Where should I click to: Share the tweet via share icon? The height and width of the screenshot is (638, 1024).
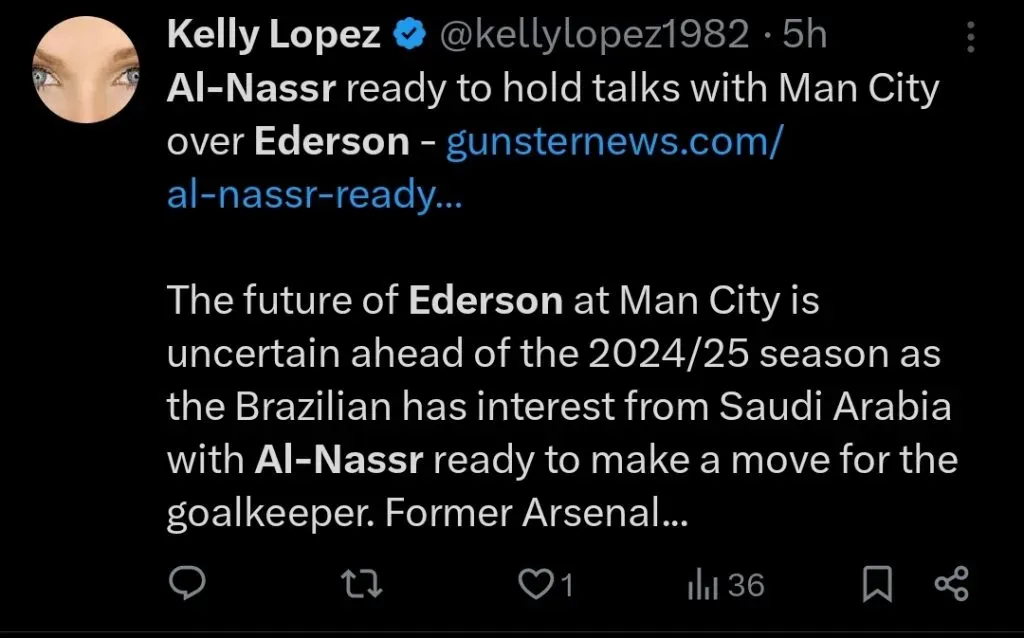coord(950,584)
